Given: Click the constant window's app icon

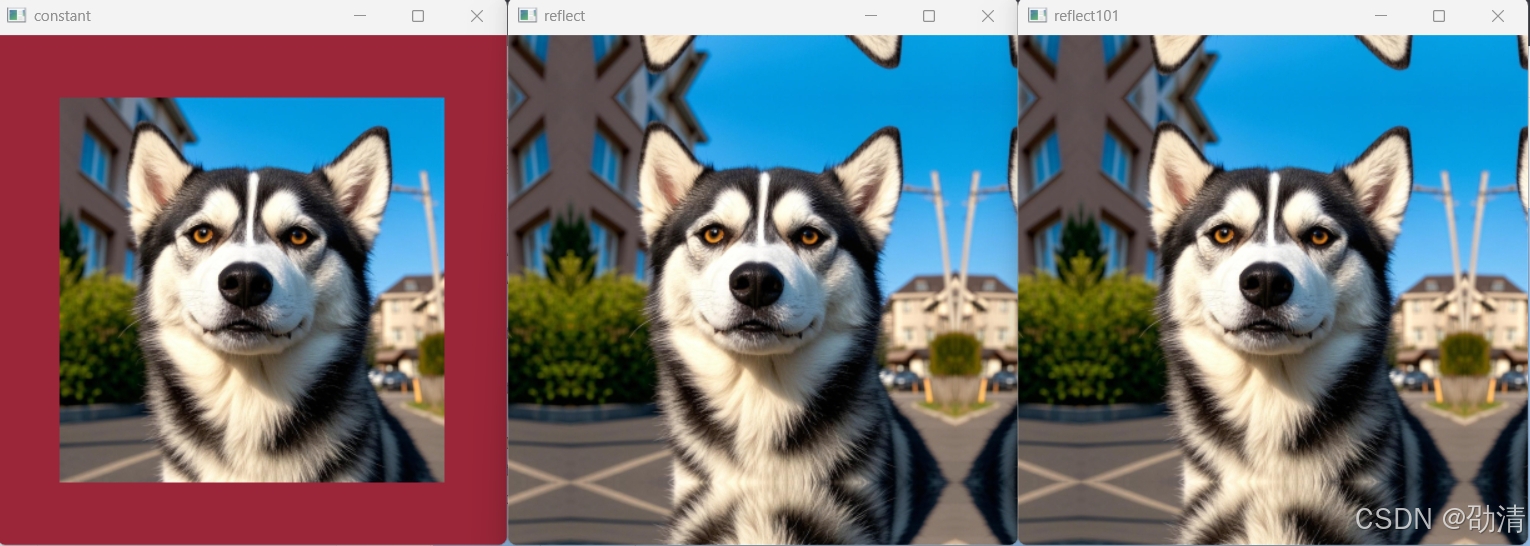Looking at the screenshot, I should 17,16.
